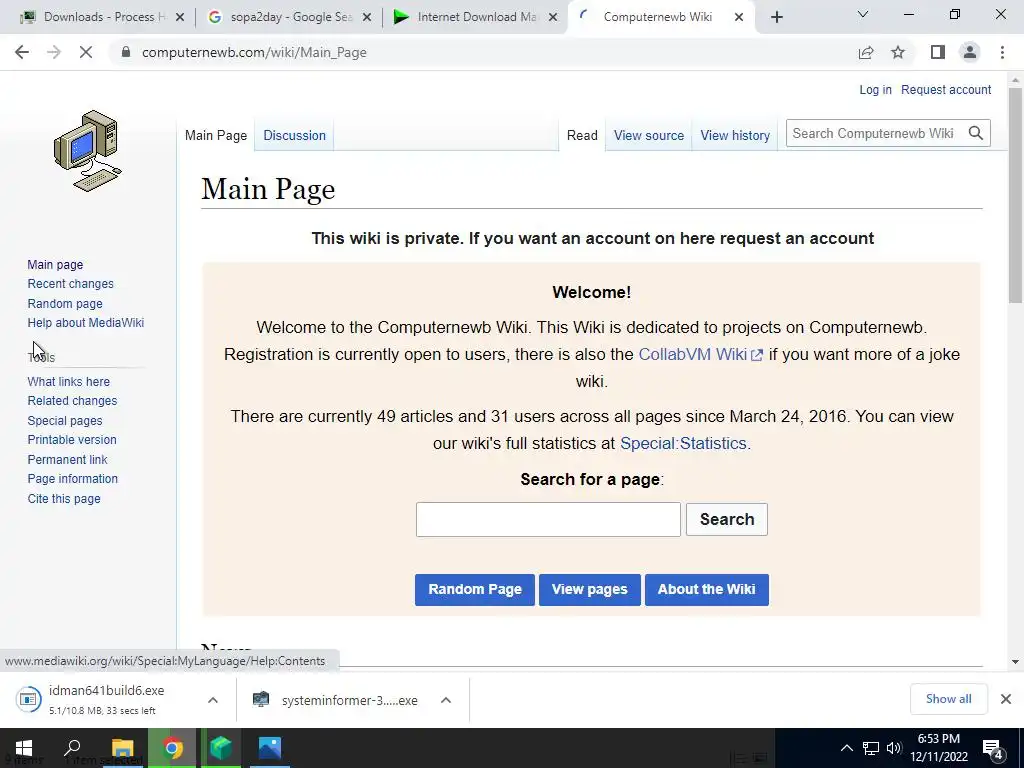Screen dimensions: 1024x768
Task: Expand options for systeminformer download
Action: (446, 700)
